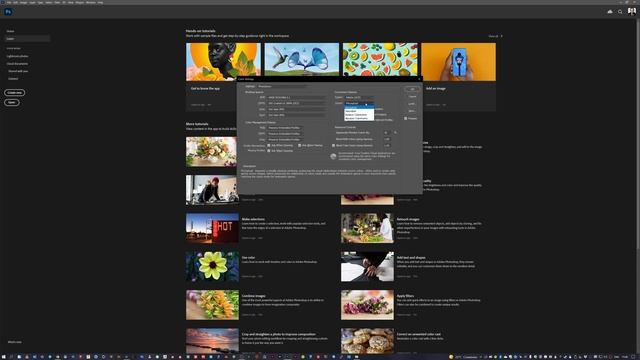The width and height of the screenshot is (640, 360).
Task: Toggle the Preview checkbox
Action: coord(406,118)
